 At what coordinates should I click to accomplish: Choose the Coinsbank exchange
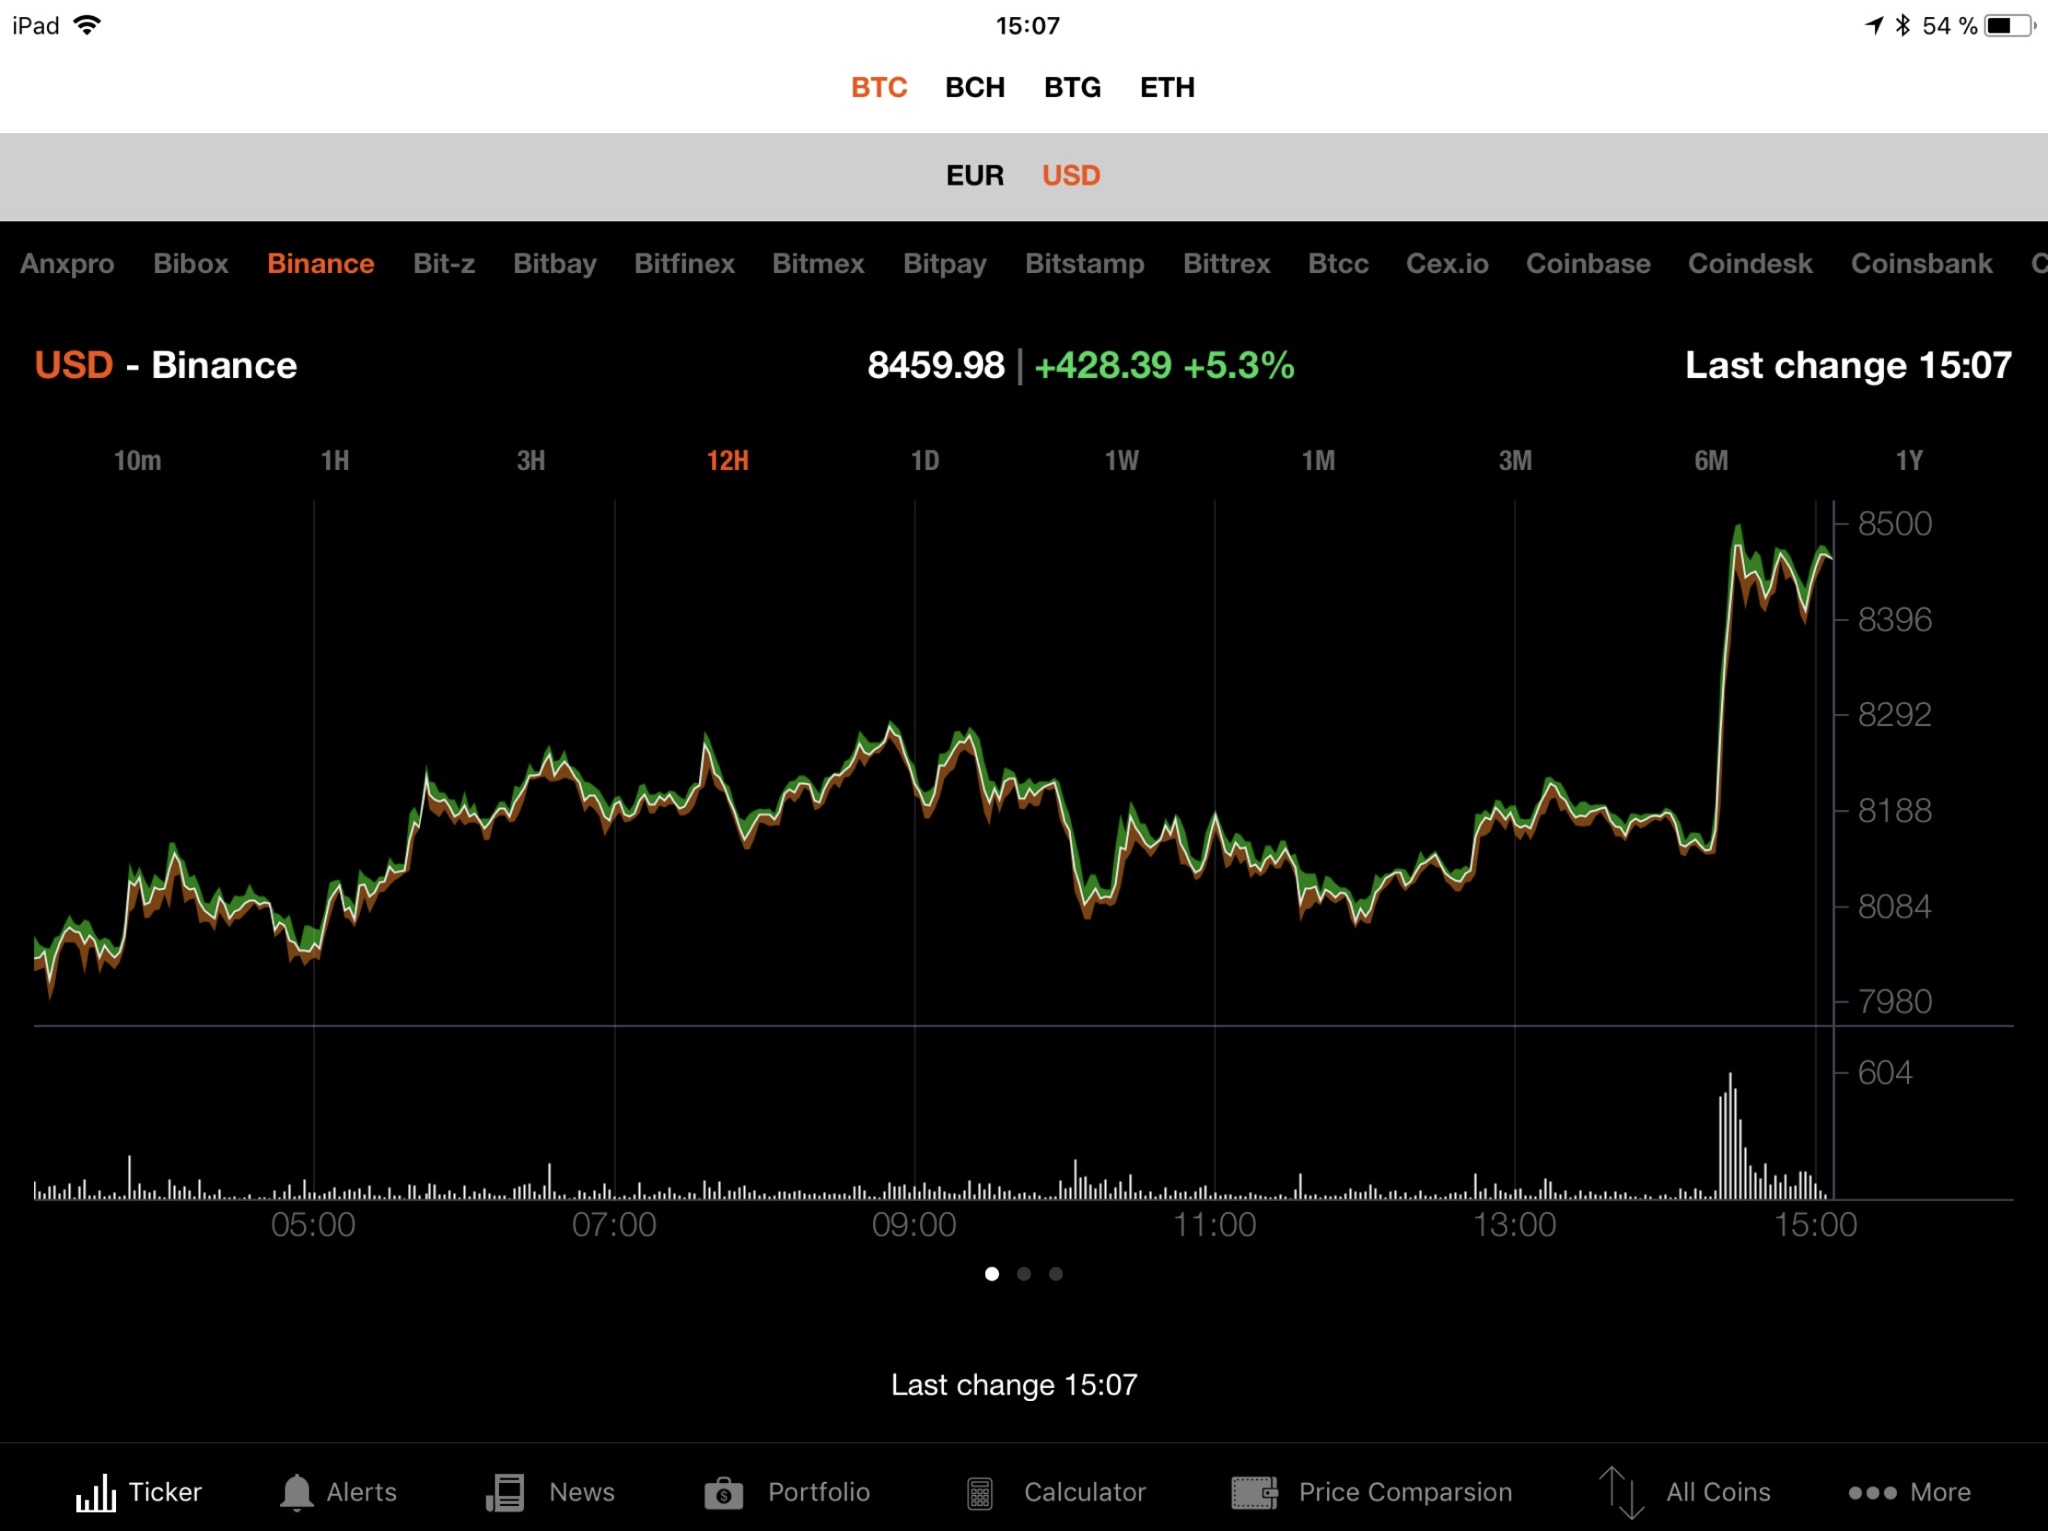(1921, 264)
